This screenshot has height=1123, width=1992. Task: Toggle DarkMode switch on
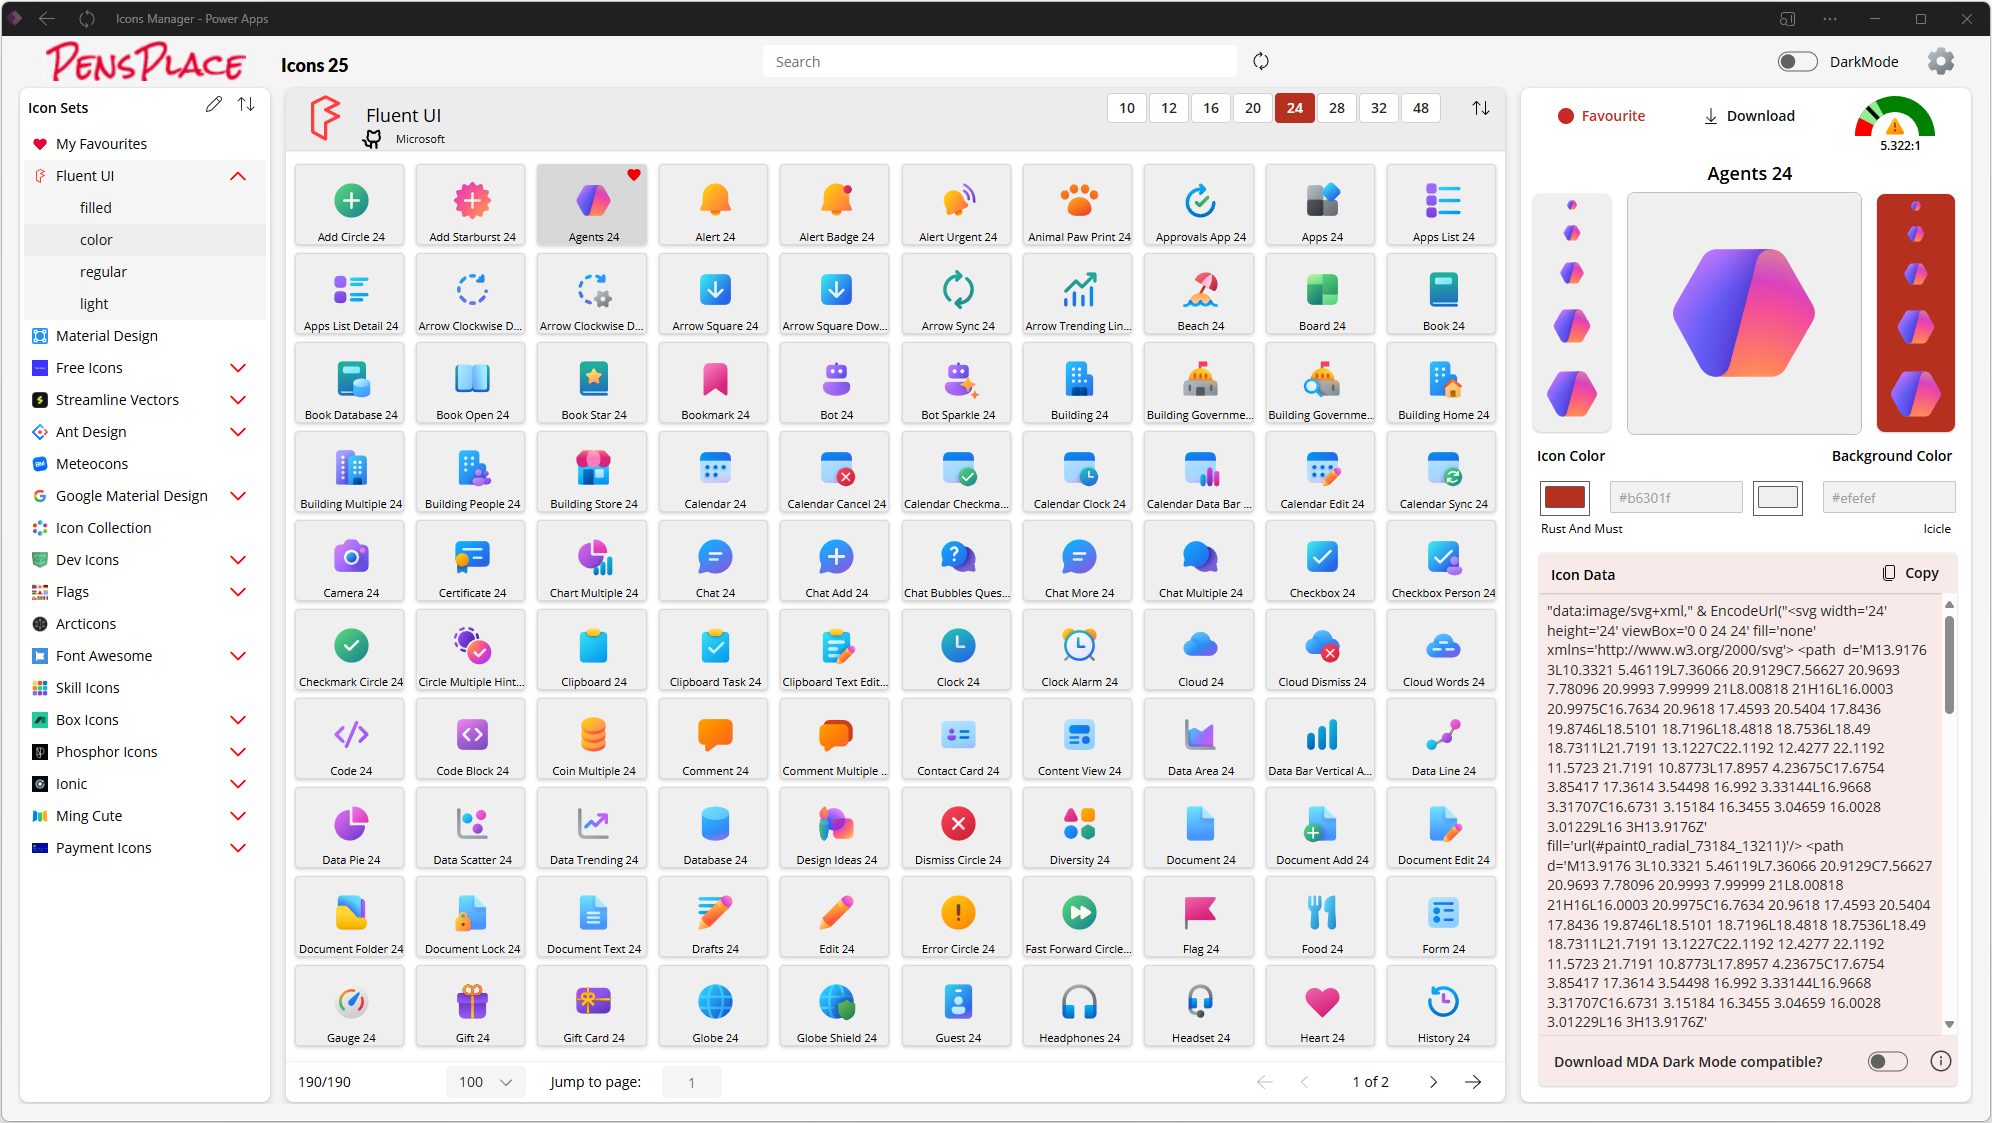point(1797,62)
